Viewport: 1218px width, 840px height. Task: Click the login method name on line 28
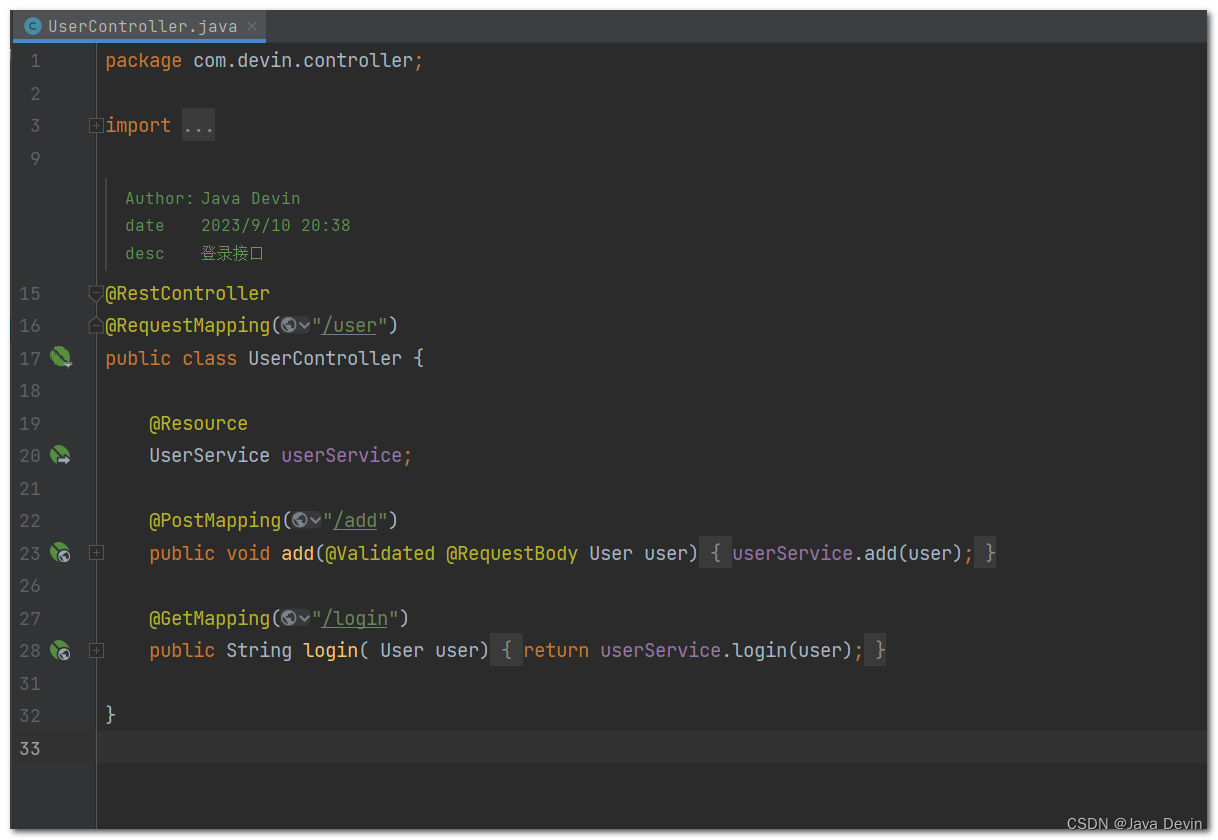[331, 650]
